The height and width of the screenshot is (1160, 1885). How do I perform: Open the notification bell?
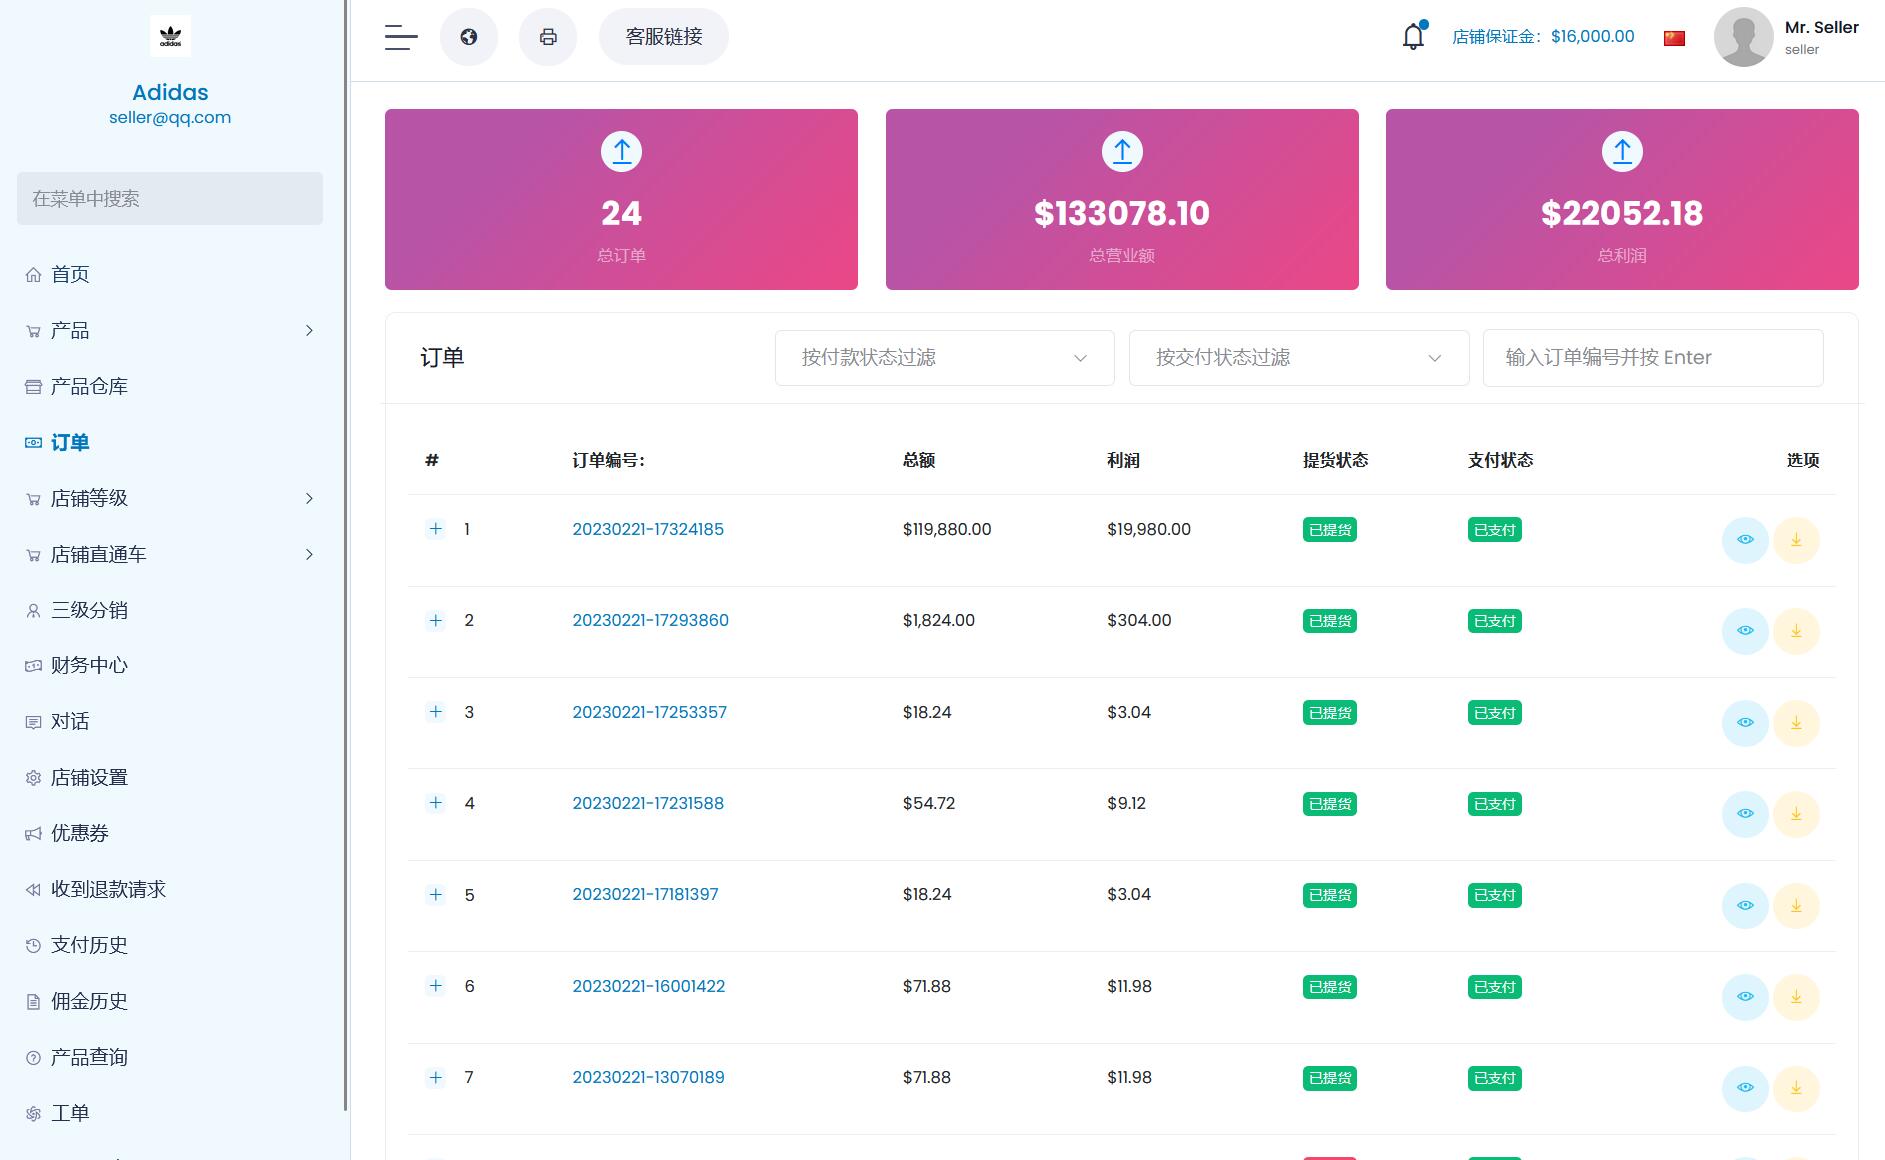click(1413, 37)
